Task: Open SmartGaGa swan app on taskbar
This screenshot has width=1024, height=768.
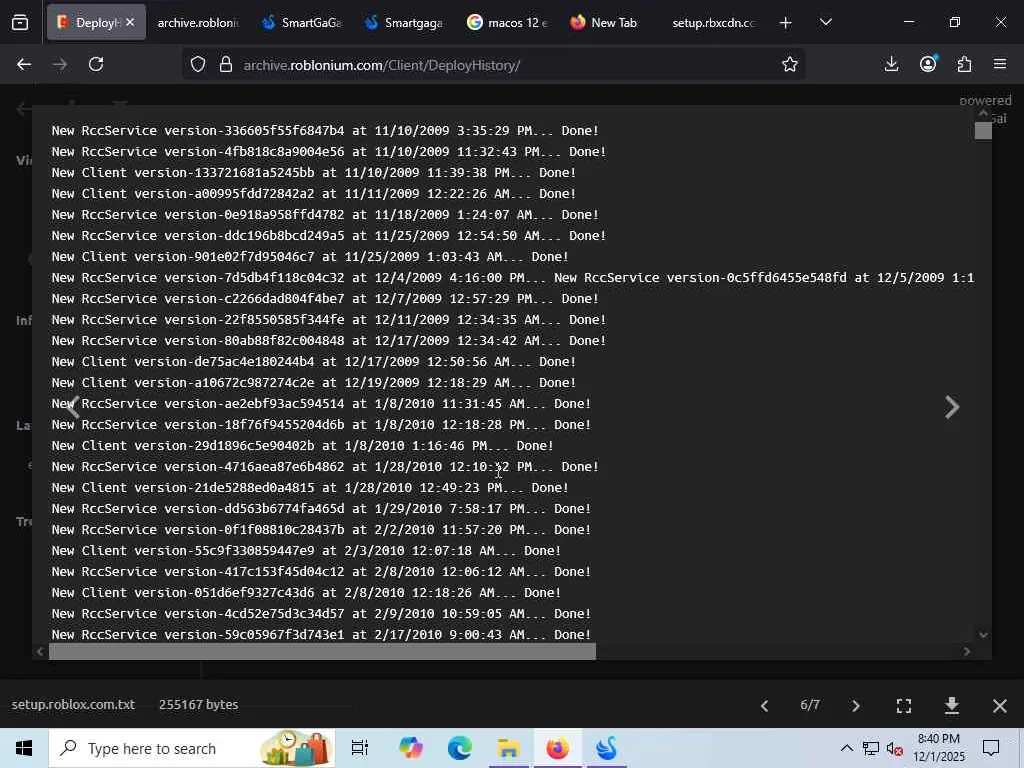Action: click(x=606, y=748)
